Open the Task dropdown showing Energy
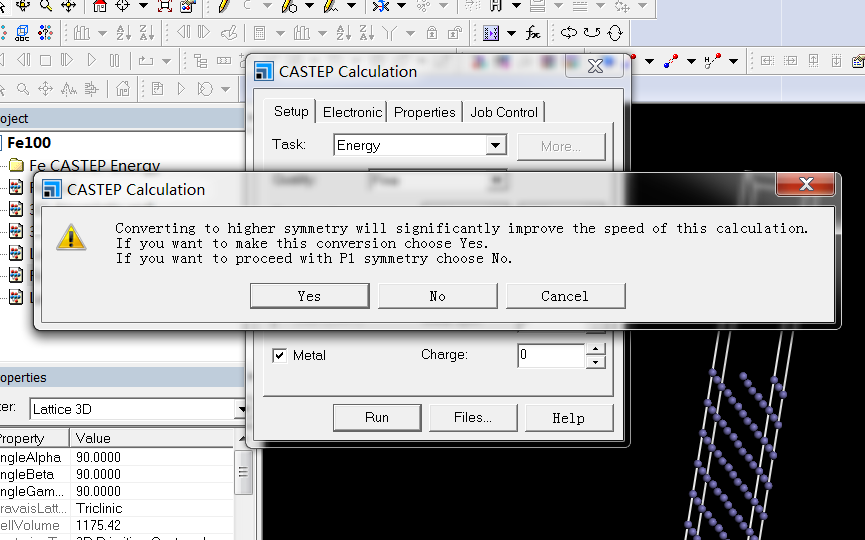 pyautogui.click(x=496, y=146)
